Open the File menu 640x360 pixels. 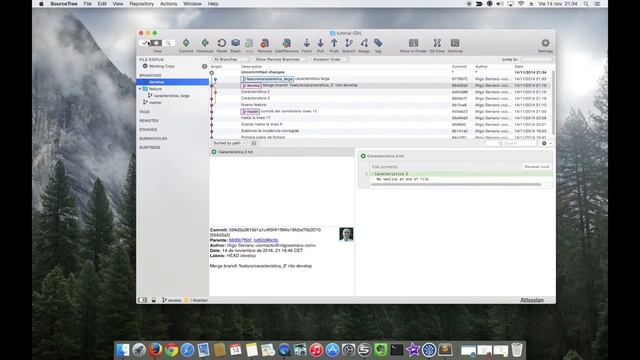click(88, 4)
